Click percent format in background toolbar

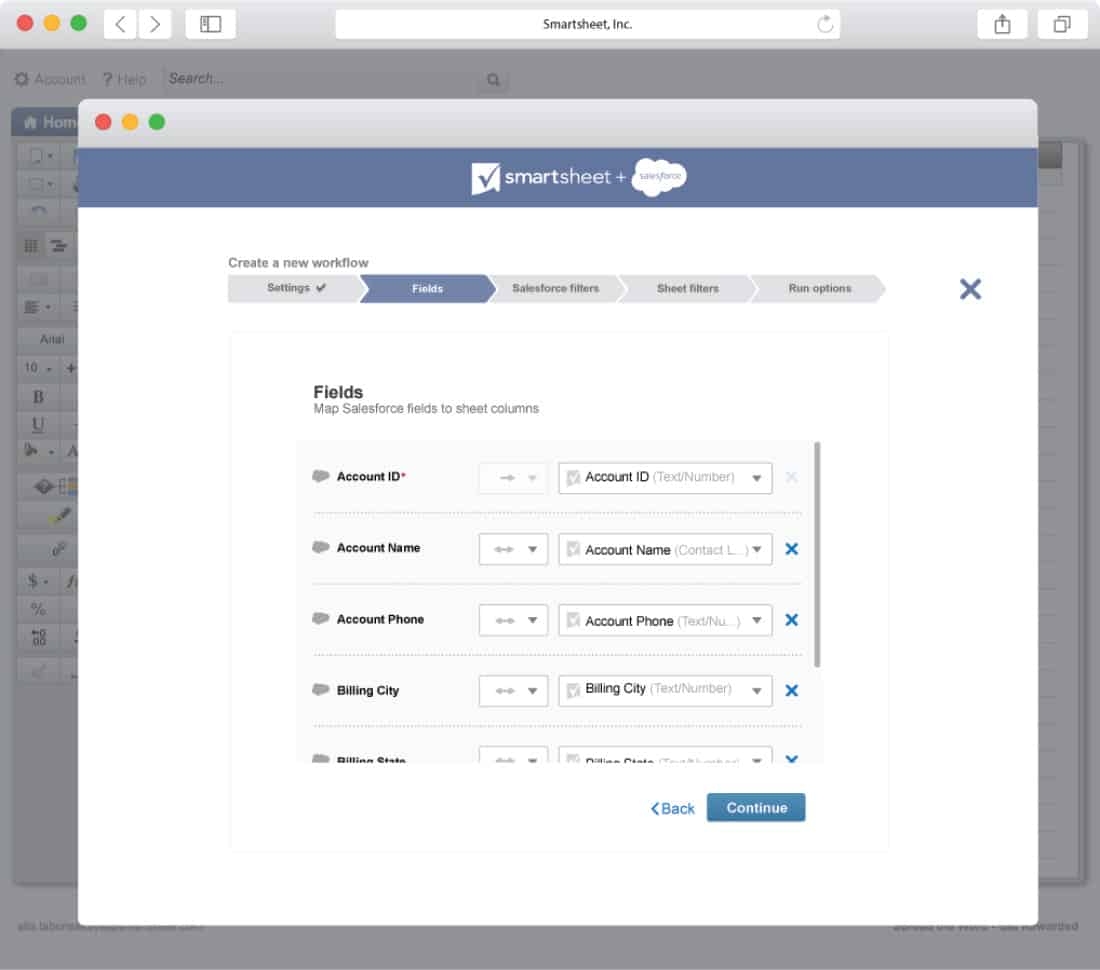39,609
